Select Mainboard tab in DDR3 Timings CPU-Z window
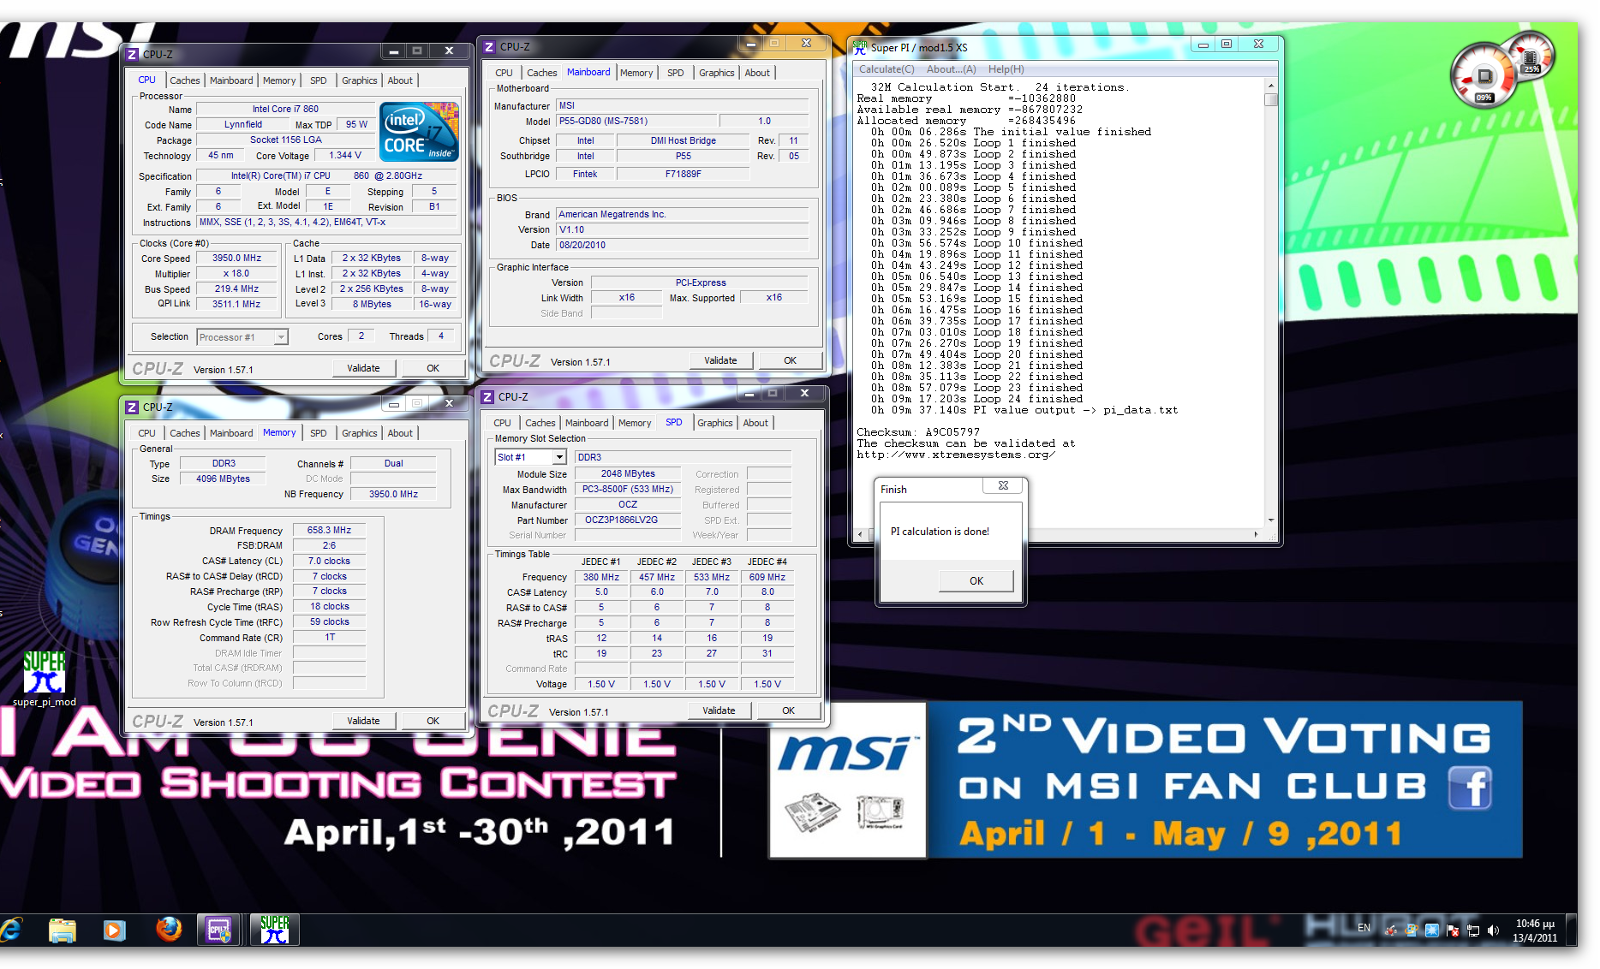1600x969 pixels. coord(231,433)
